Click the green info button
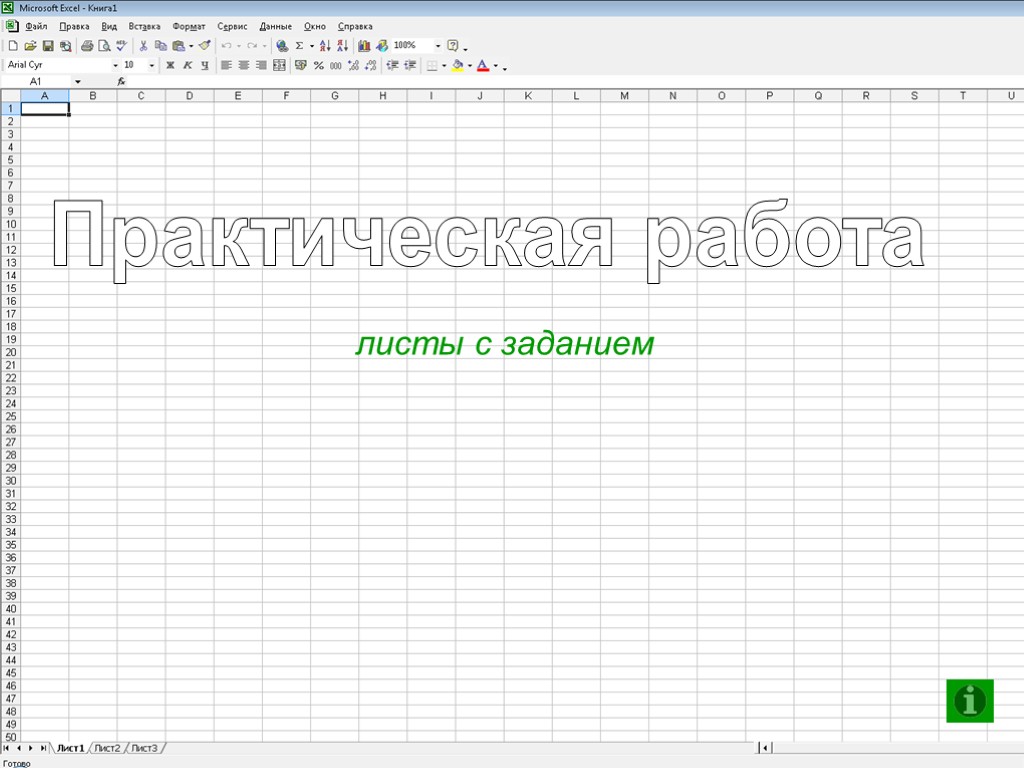 pos(970,701)
